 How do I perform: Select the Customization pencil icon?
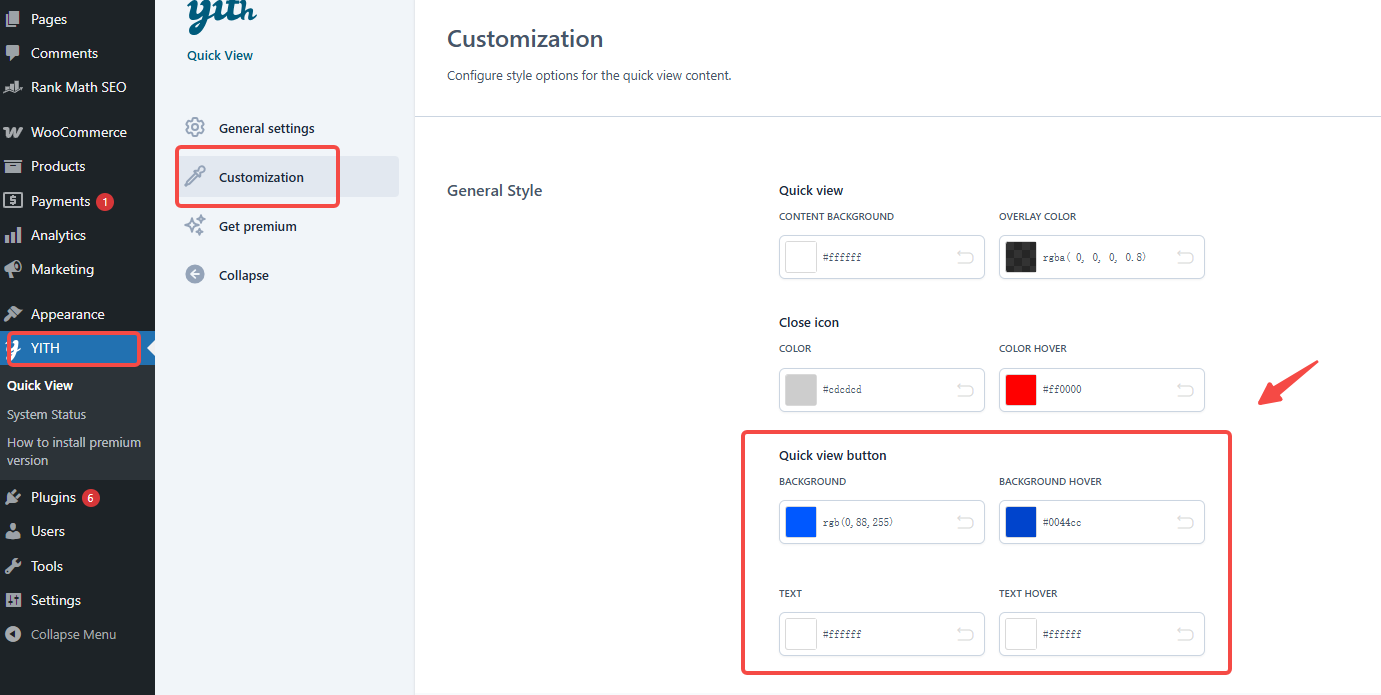(195, 176)
